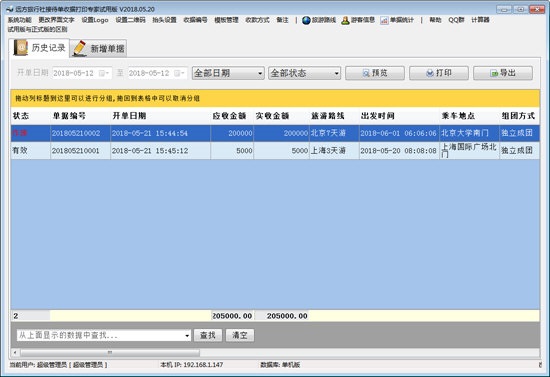Open the 收款方式 menu item
This screenshot has height=377, width=550.
tap(257, 20)
